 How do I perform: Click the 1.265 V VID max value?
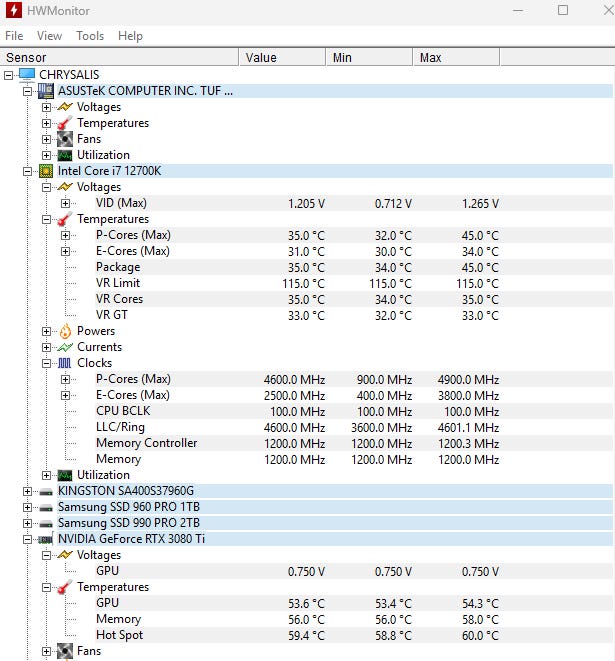tap(480, 204)
